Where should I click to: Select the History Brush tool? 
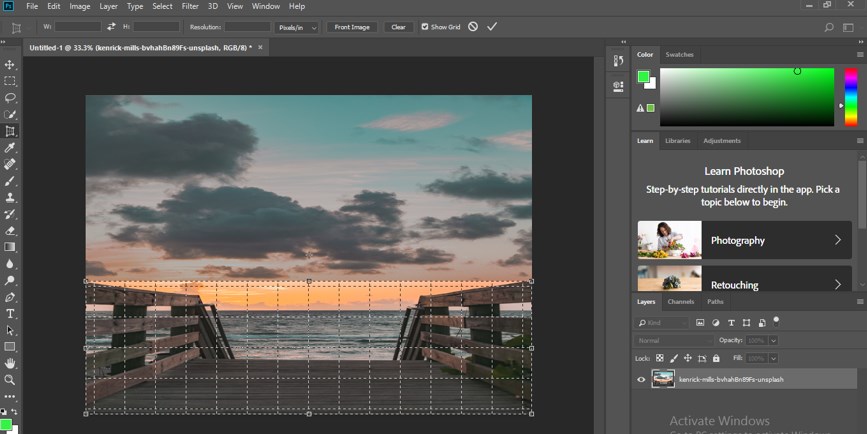[x=10, y=214]
